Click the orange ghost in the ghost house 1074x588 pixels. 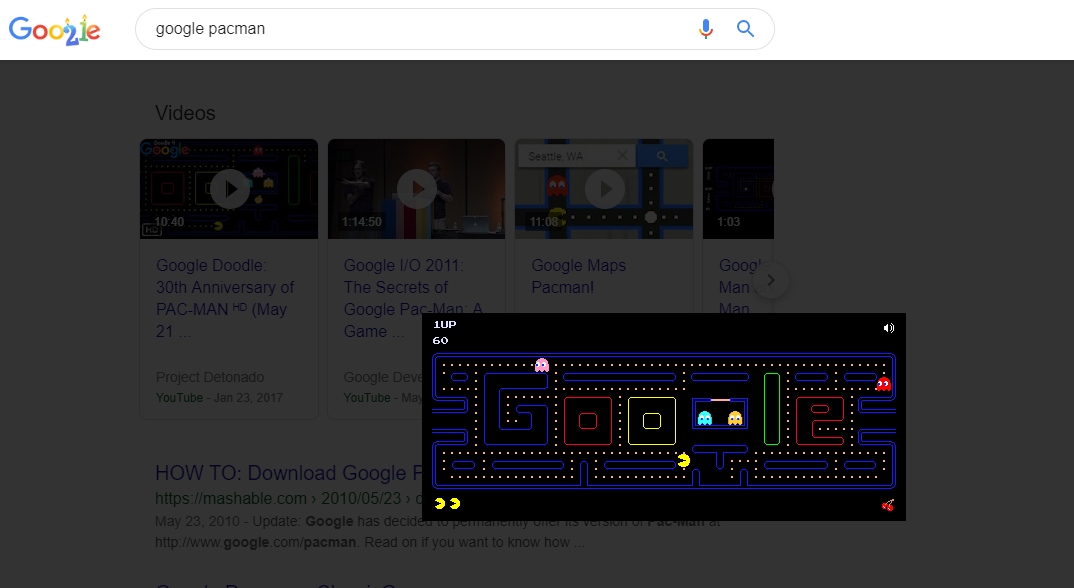coord(735,418)
